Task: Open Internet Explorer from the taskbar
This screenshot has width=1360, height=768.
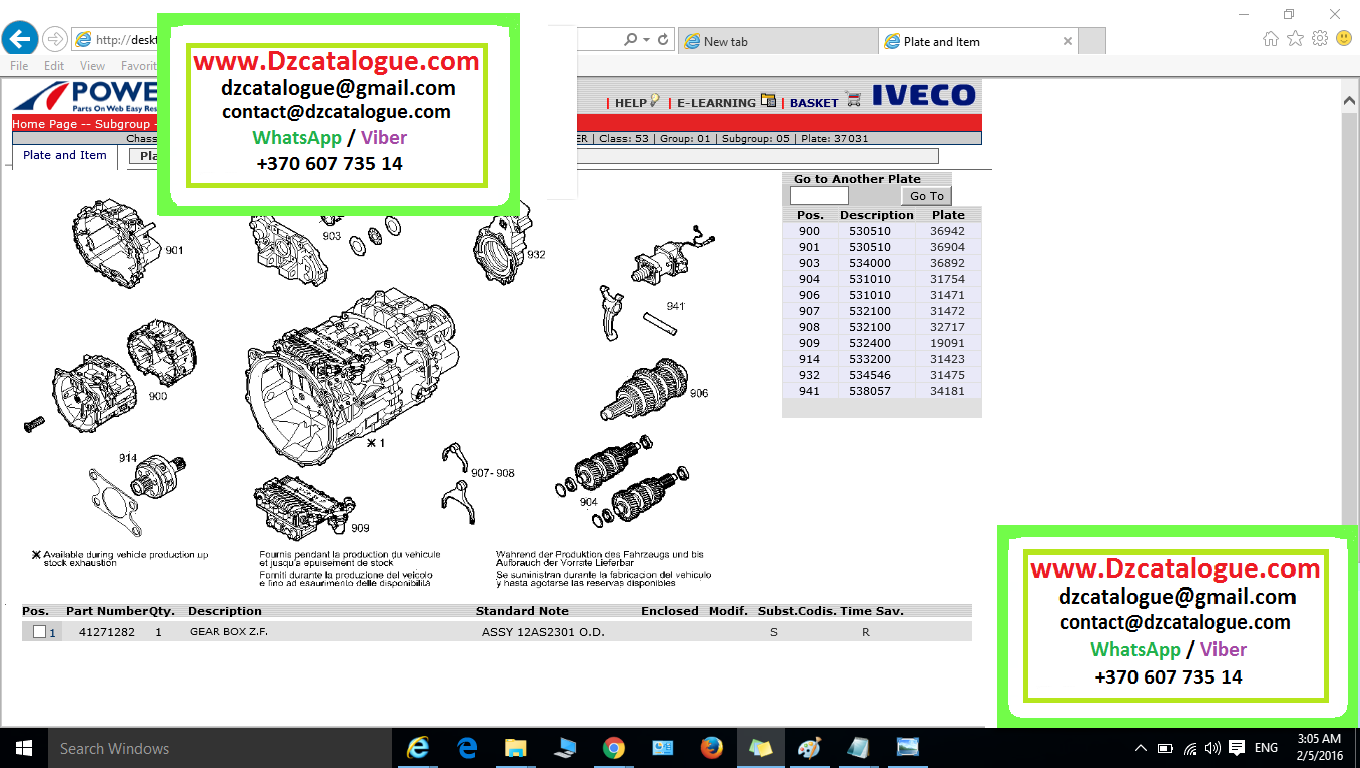Action: (x=417, y=748)
